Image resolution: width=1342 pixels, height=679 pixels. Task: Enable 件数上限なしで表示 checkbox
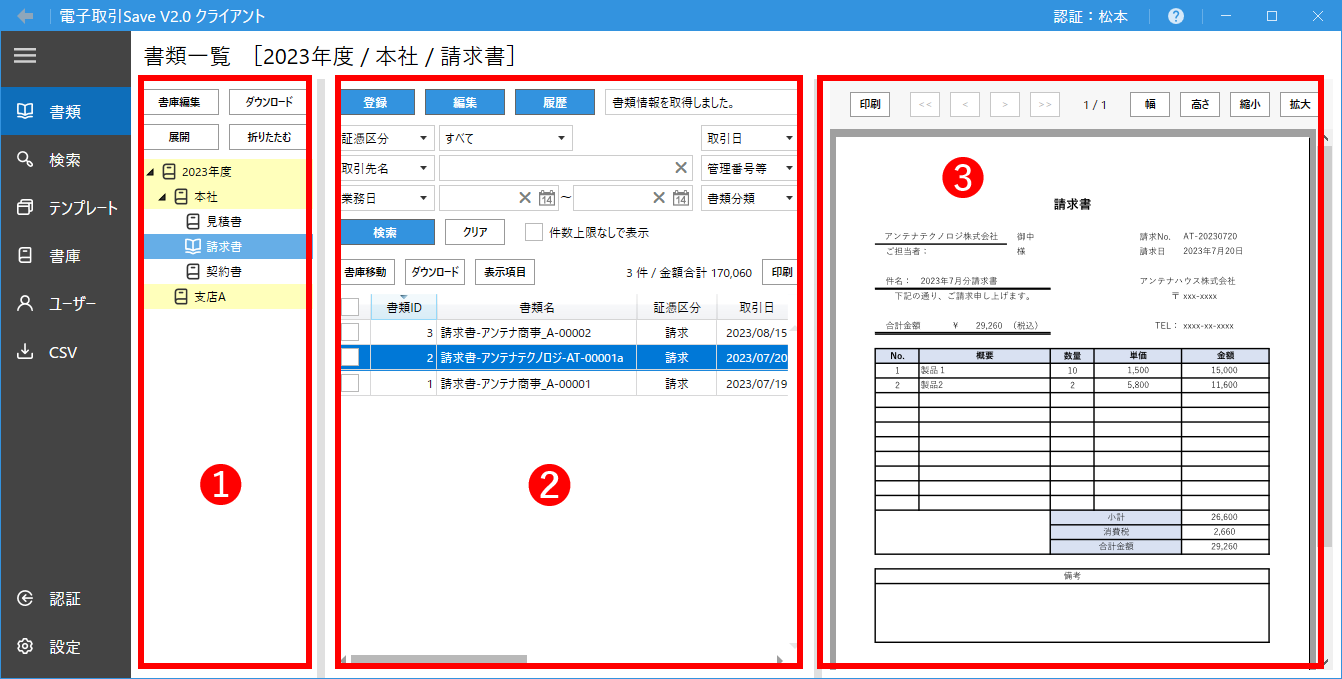(534, 232)
